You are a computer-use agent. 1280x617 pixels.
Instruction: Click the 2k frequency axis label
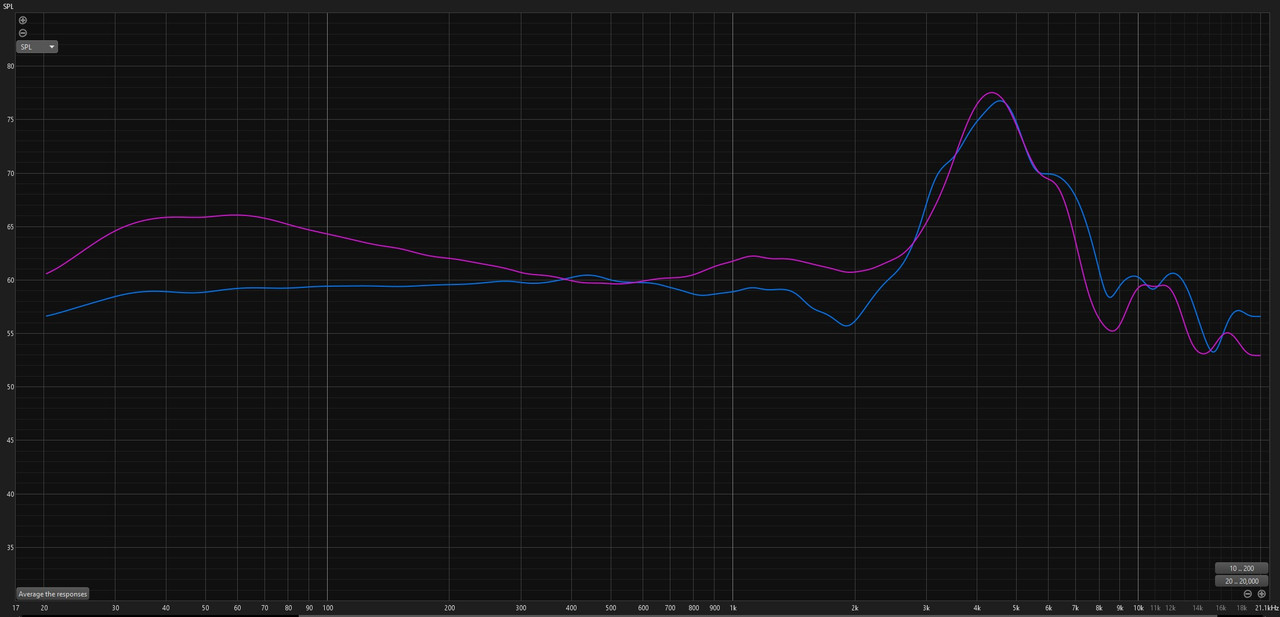pyautogui.click(x=855, y=608)
